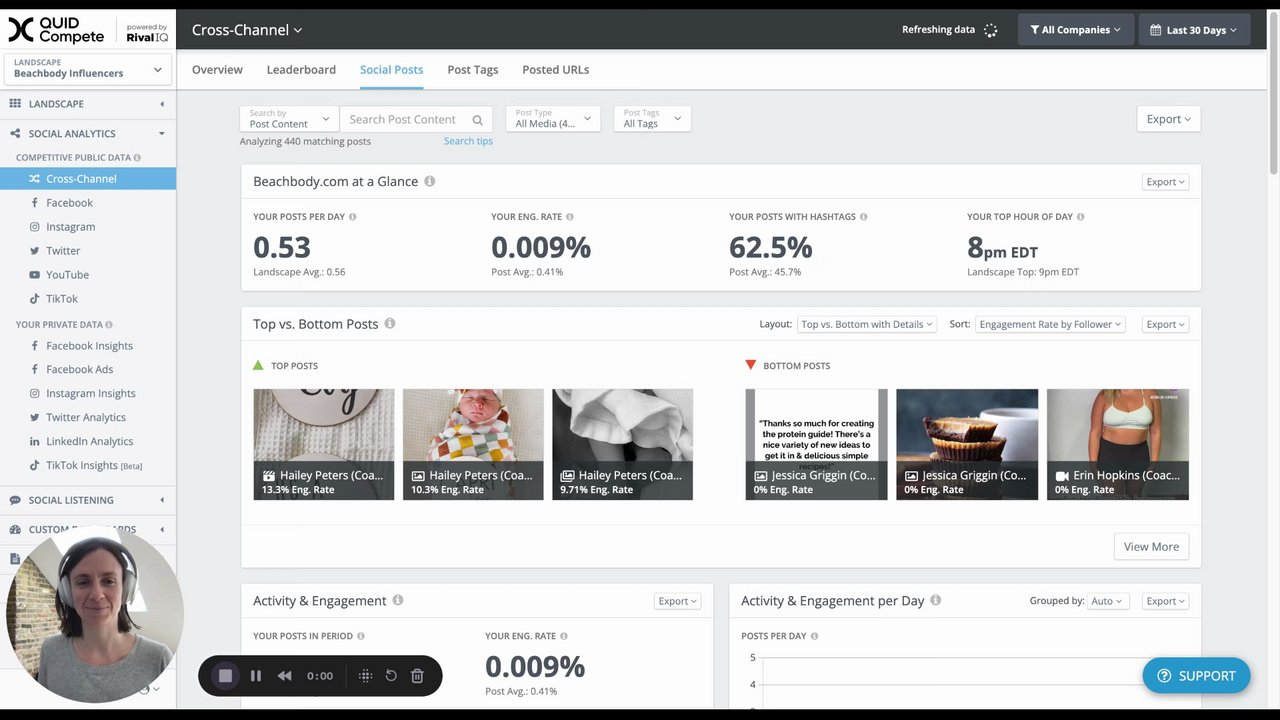Show info for Beachbody.com at a Glance
The width and height of the screenshot is (1280, 720).
pyautogui.click(x=430, y=181)
